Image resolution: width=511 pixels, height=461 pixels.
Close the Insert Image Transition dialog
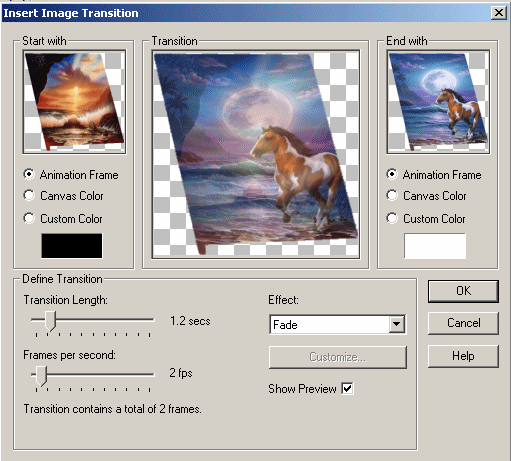[x=499, y=13]
